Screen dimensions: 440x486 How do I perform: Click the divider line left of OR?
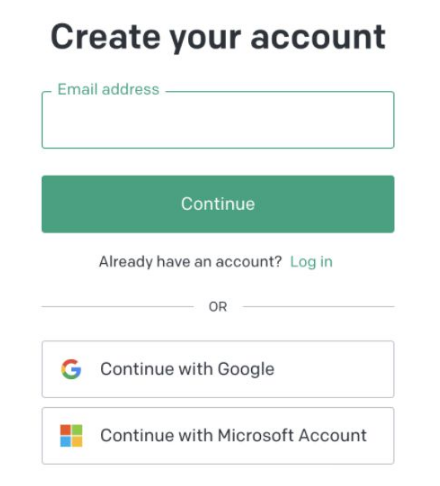[118, 306]
